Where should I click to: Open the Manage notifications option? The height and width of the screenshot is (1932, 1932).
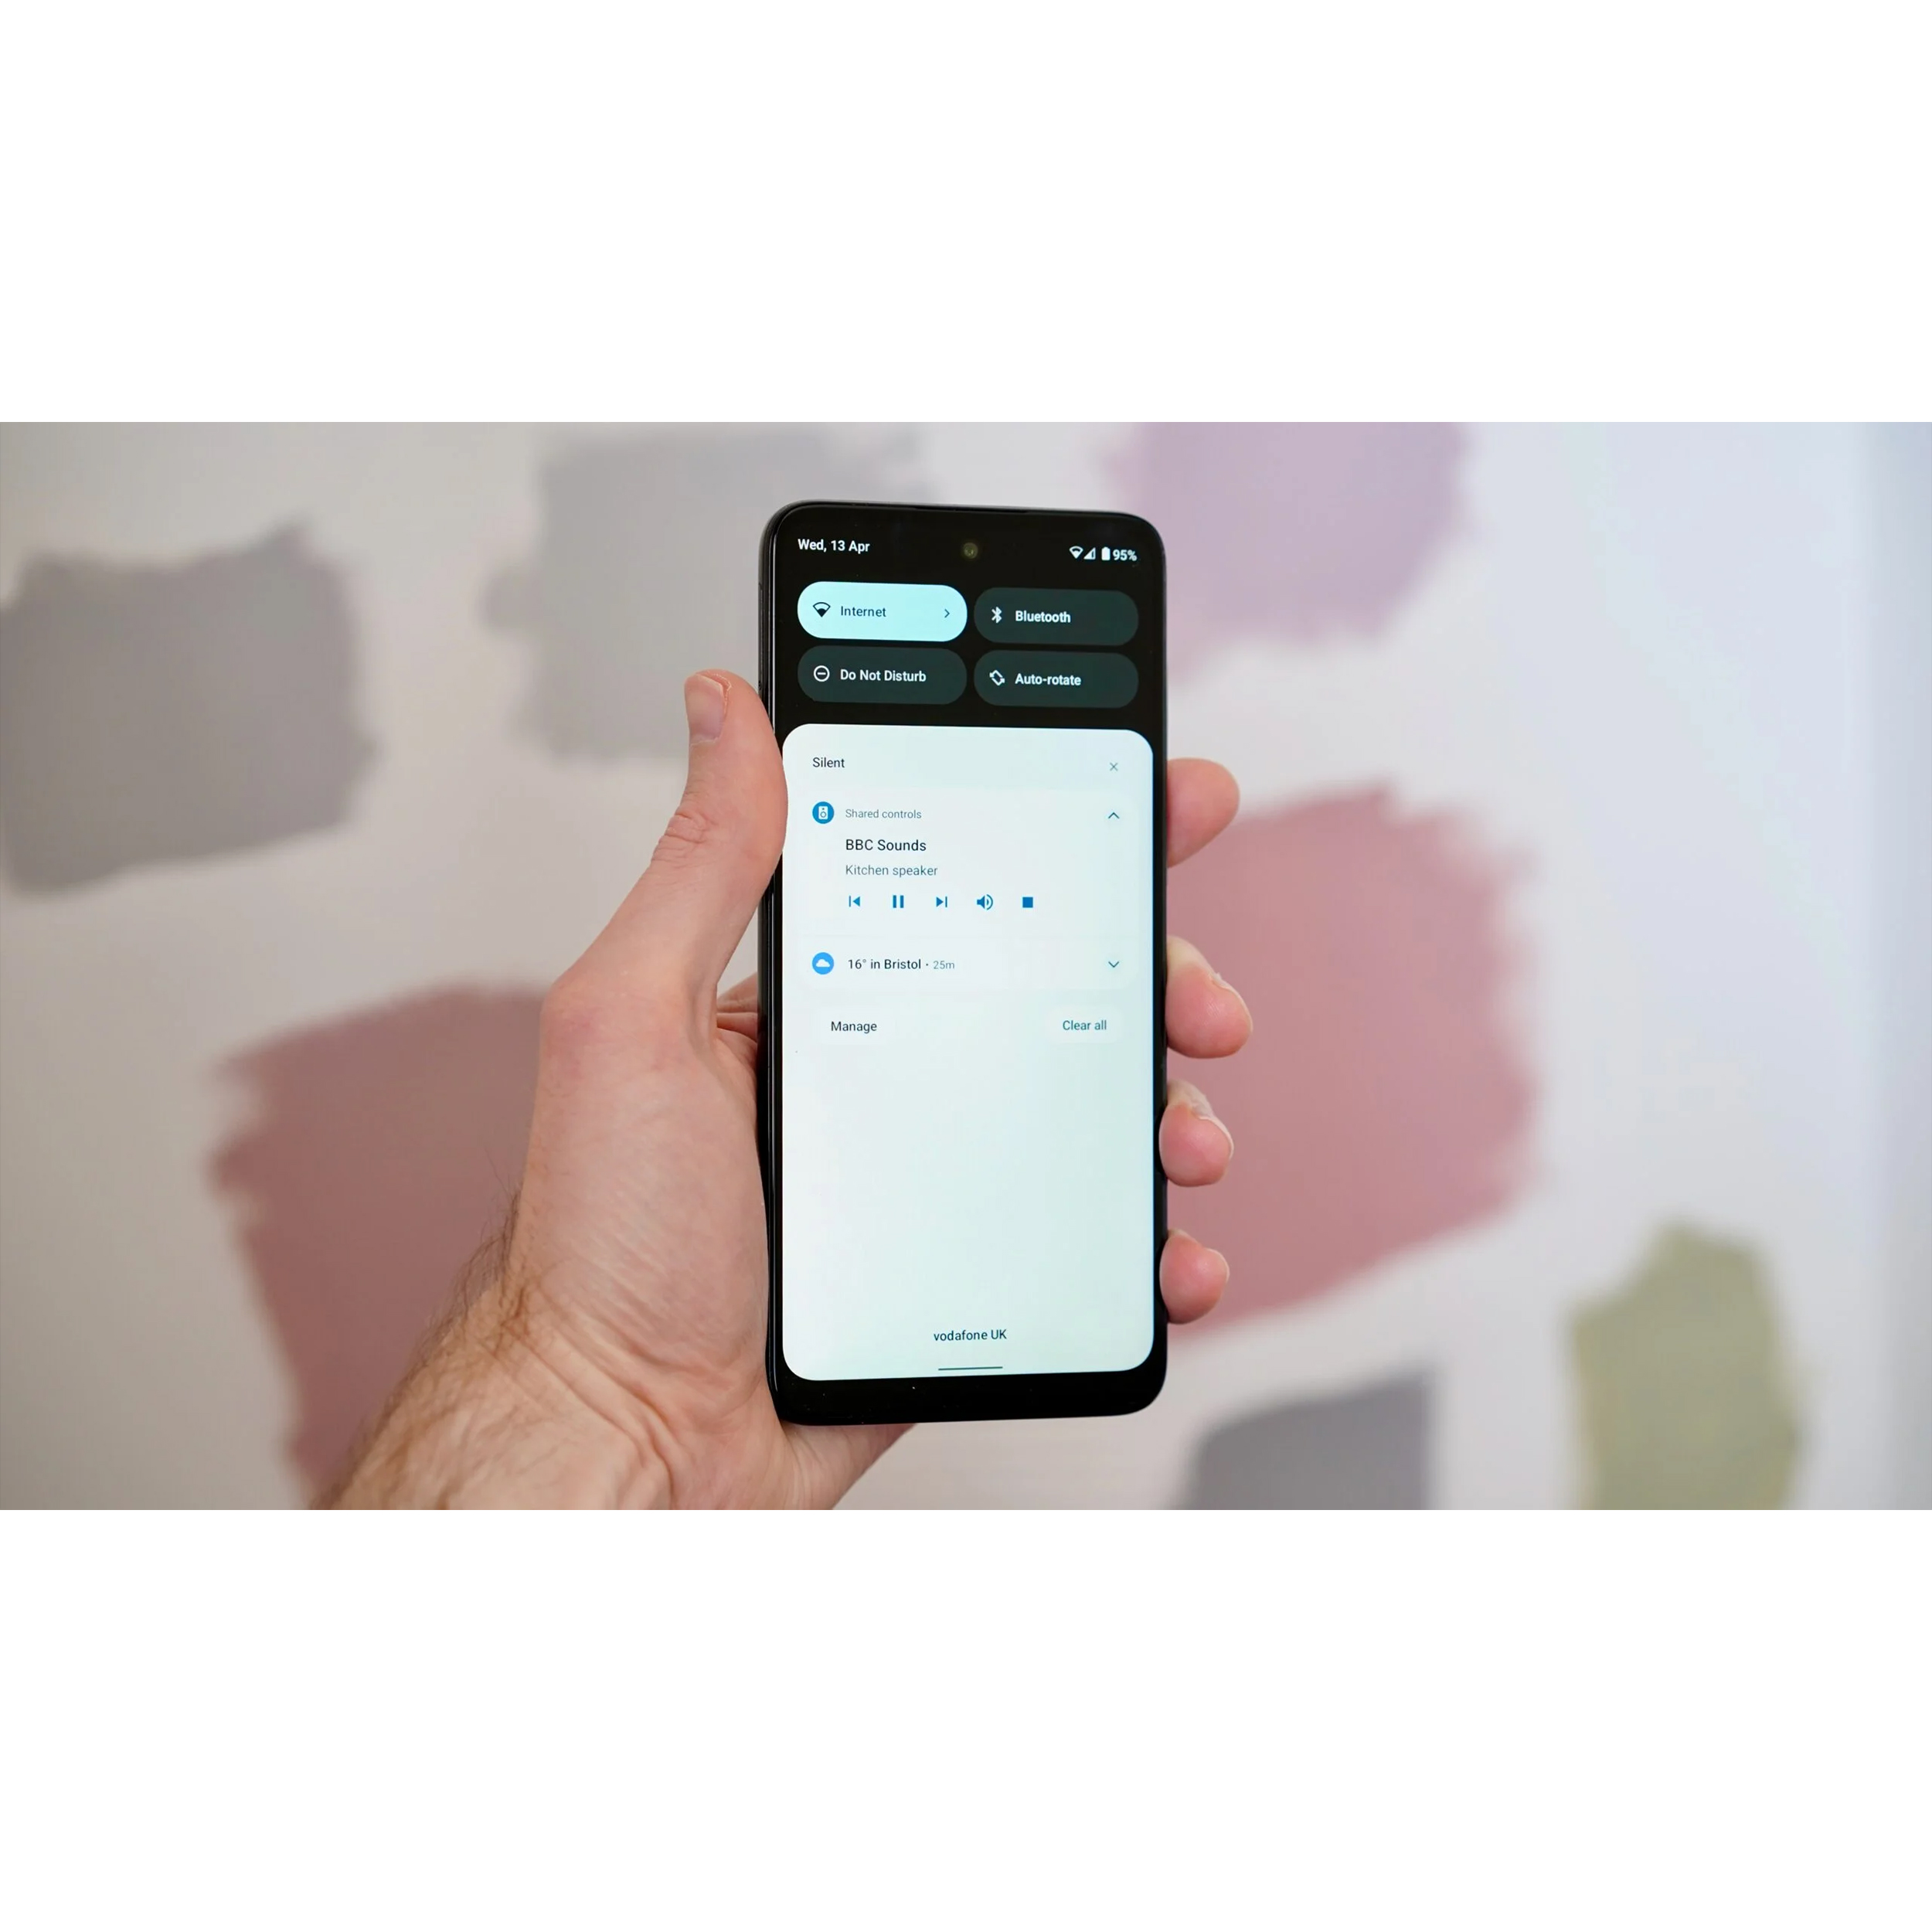pyautogui.click(x=855, y=1026)
